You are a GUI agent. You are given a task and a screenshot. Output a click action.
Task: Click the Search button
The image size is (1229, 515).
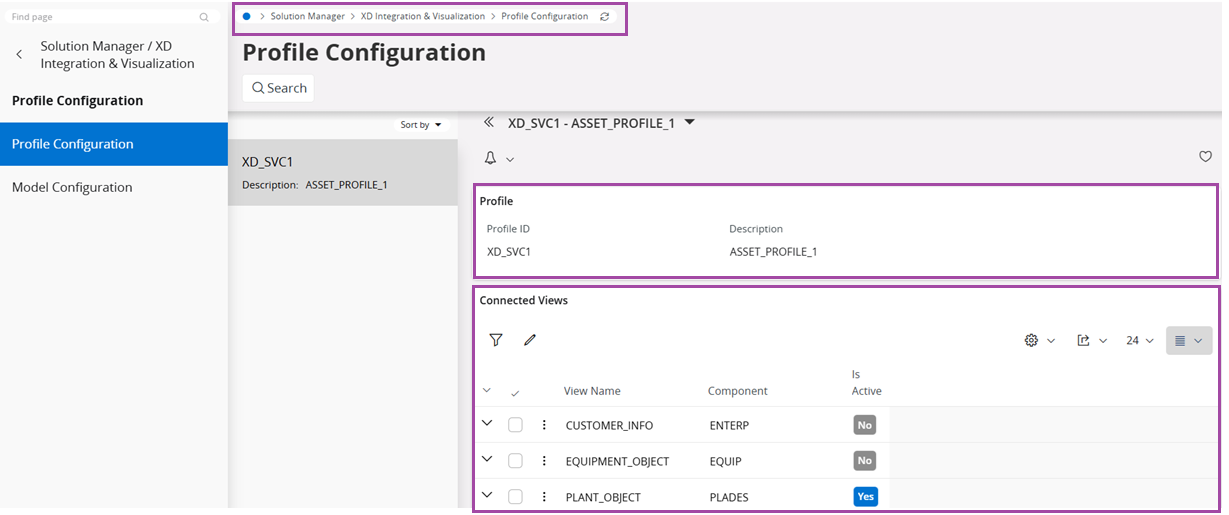[279, 88]
